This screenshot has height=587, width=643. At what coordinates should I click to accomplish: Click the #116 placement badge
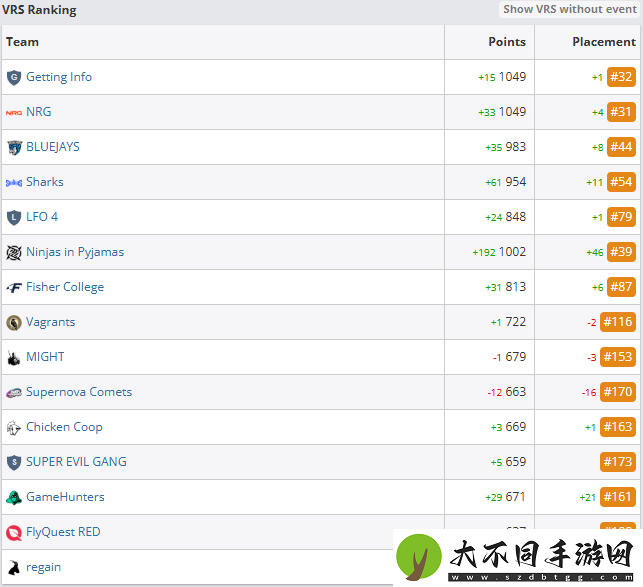618,322
